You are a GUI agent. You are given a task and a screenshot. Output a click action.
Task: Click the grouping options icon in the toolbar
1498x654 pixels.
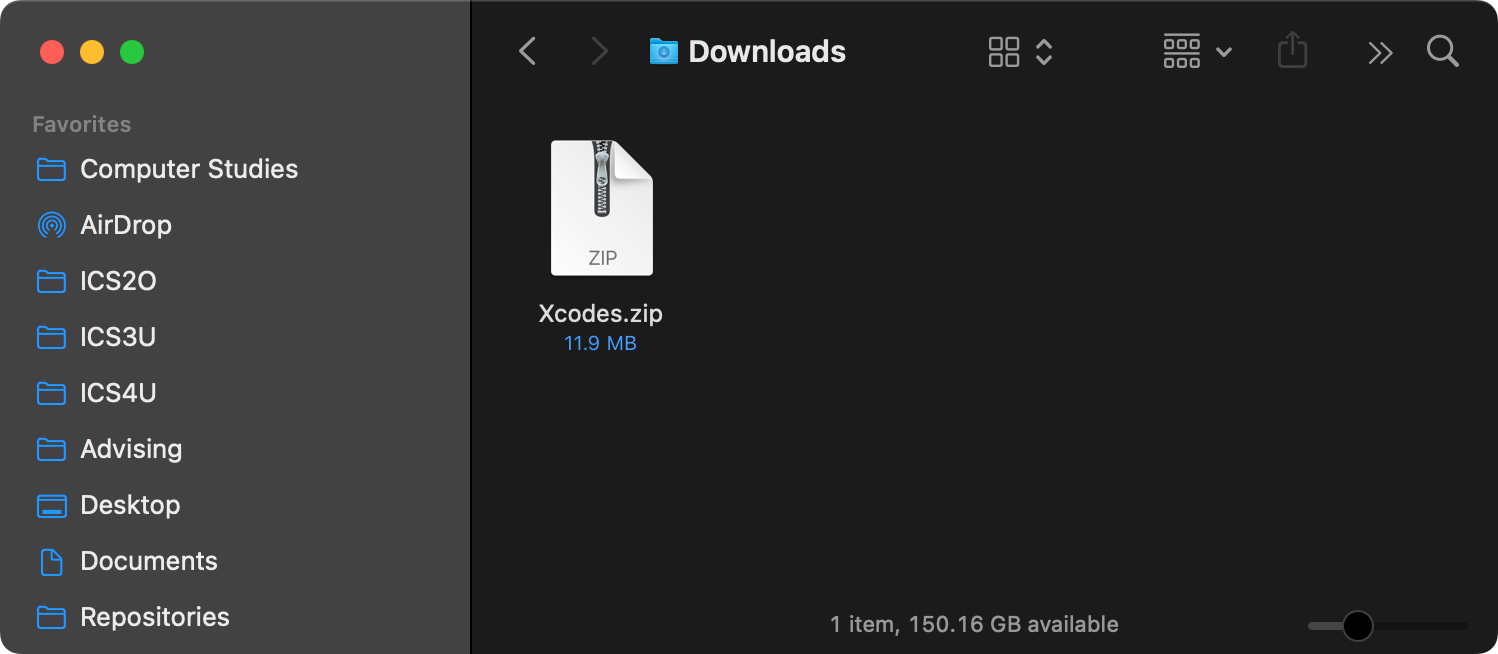coord(1181,51)
